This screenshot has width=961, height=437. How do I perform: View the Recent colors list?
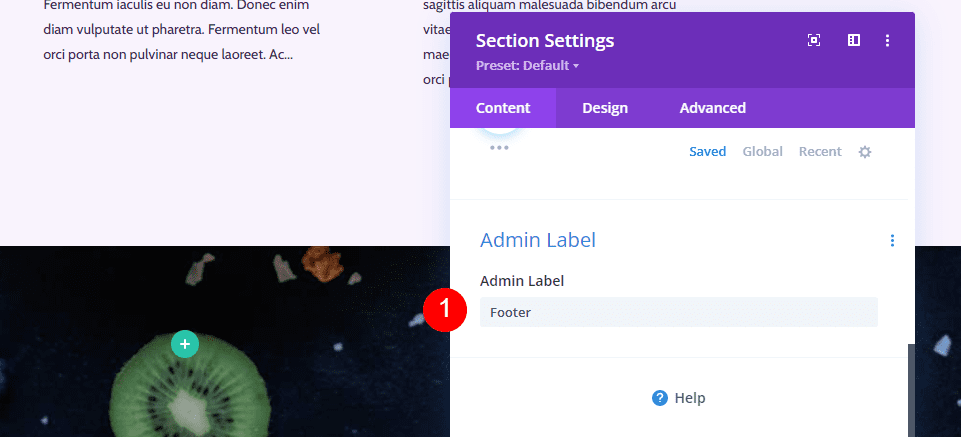[820, 152]
